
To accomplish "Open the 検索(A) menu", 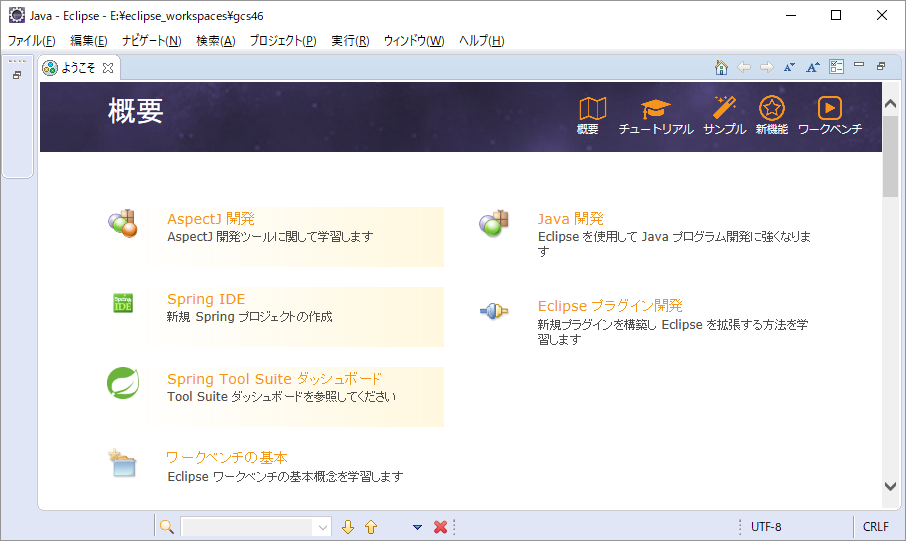I will (x=216, y=40).
